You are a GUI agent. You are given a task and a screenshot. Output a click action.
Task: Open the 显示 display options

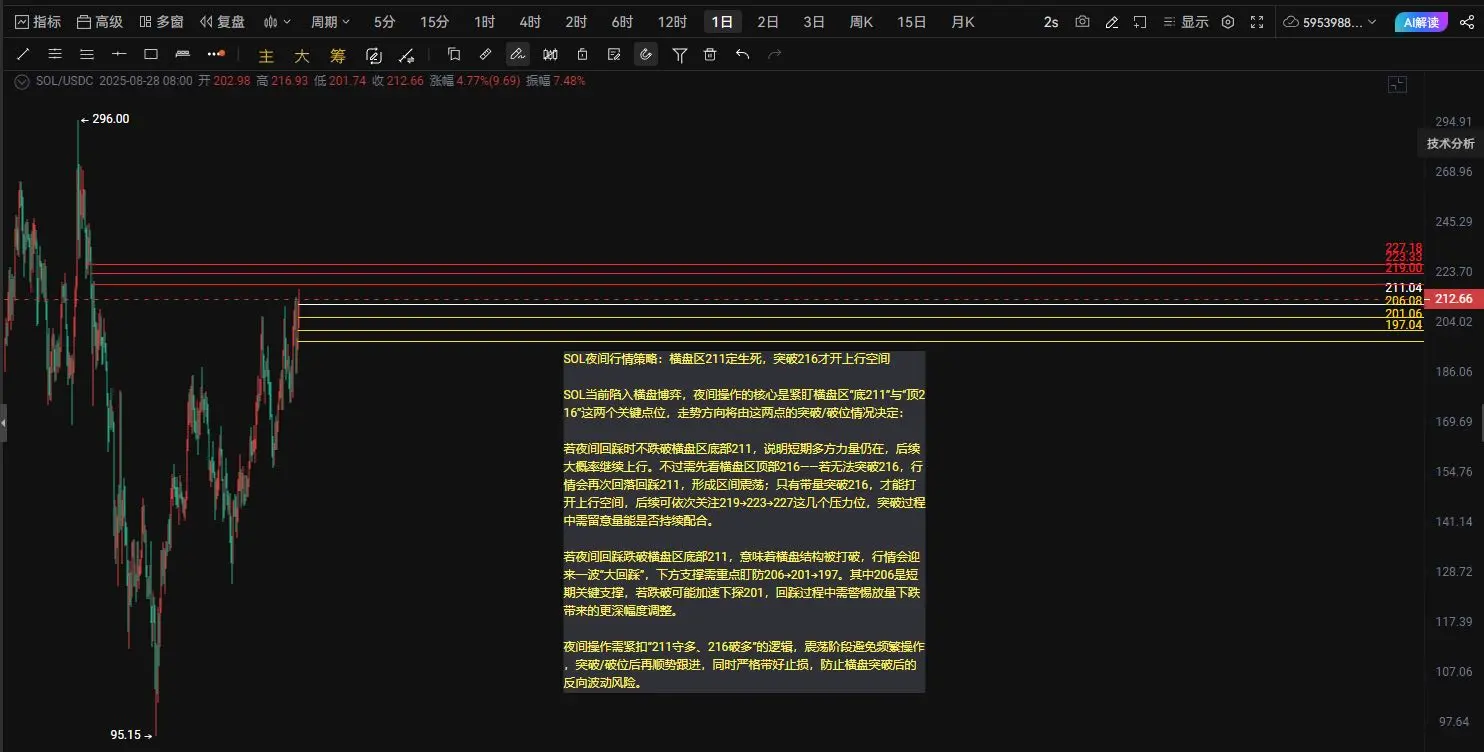point(1185,21)
